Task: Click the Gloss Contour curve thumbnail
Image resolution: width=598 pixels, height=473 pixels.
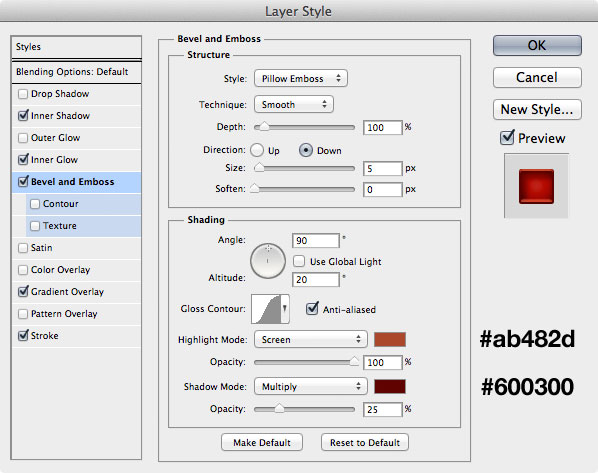Action: click(266, 309)
